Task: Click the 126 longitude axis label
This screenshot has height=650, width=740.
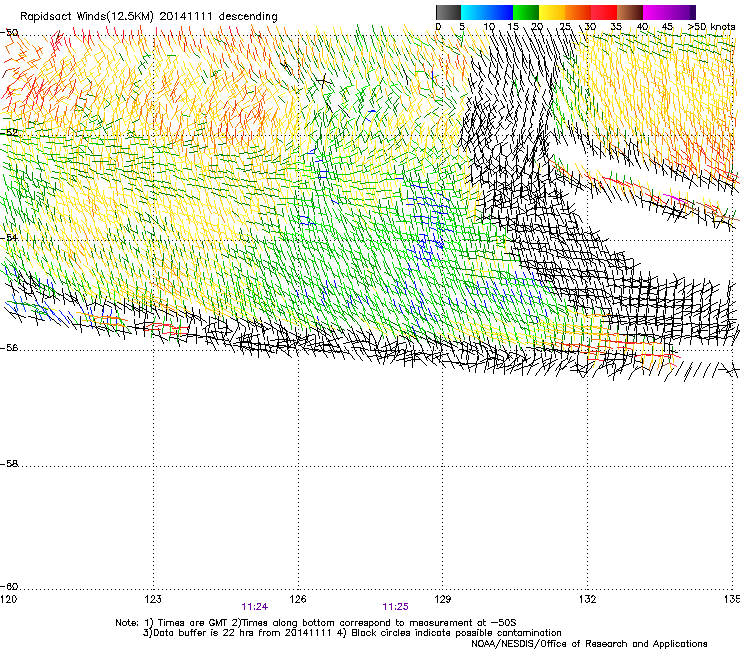Action: [x=298, y=599]
